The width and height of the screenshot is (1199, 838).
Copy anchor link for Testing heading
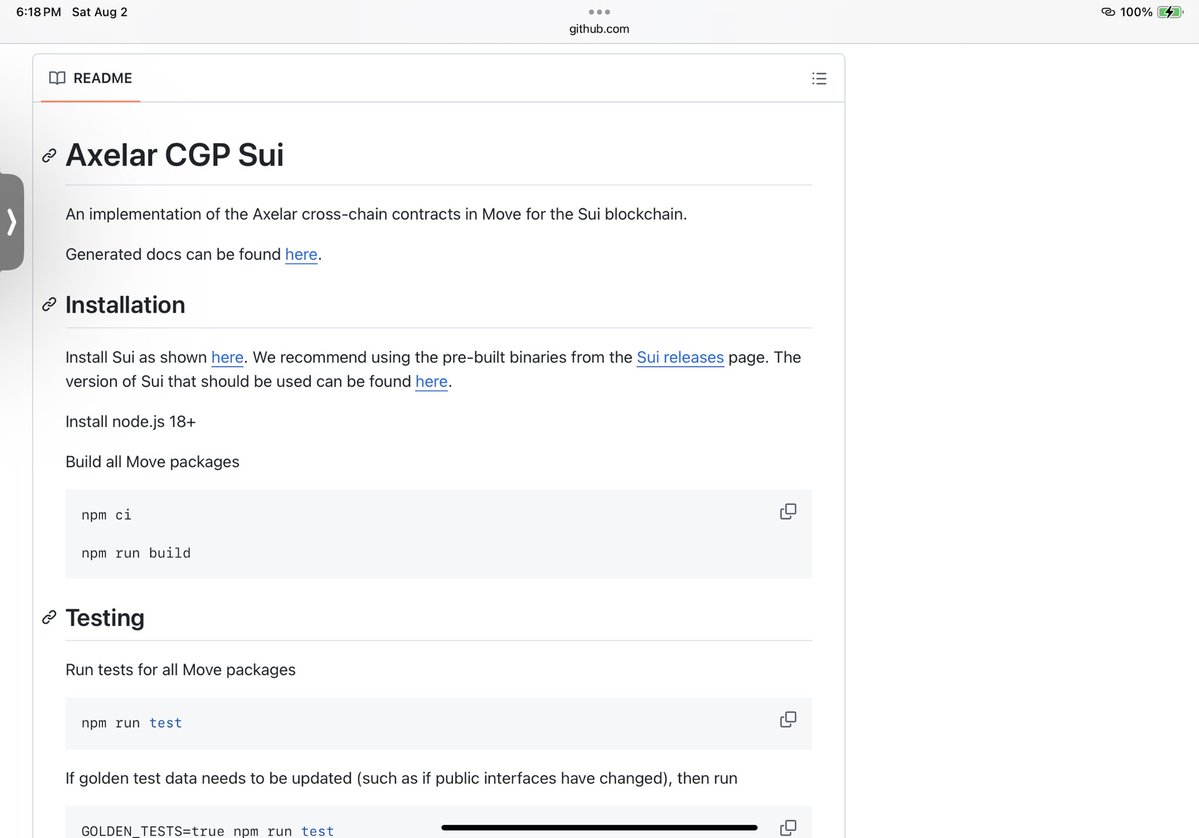pyautogui.click(x=49, y=617)
